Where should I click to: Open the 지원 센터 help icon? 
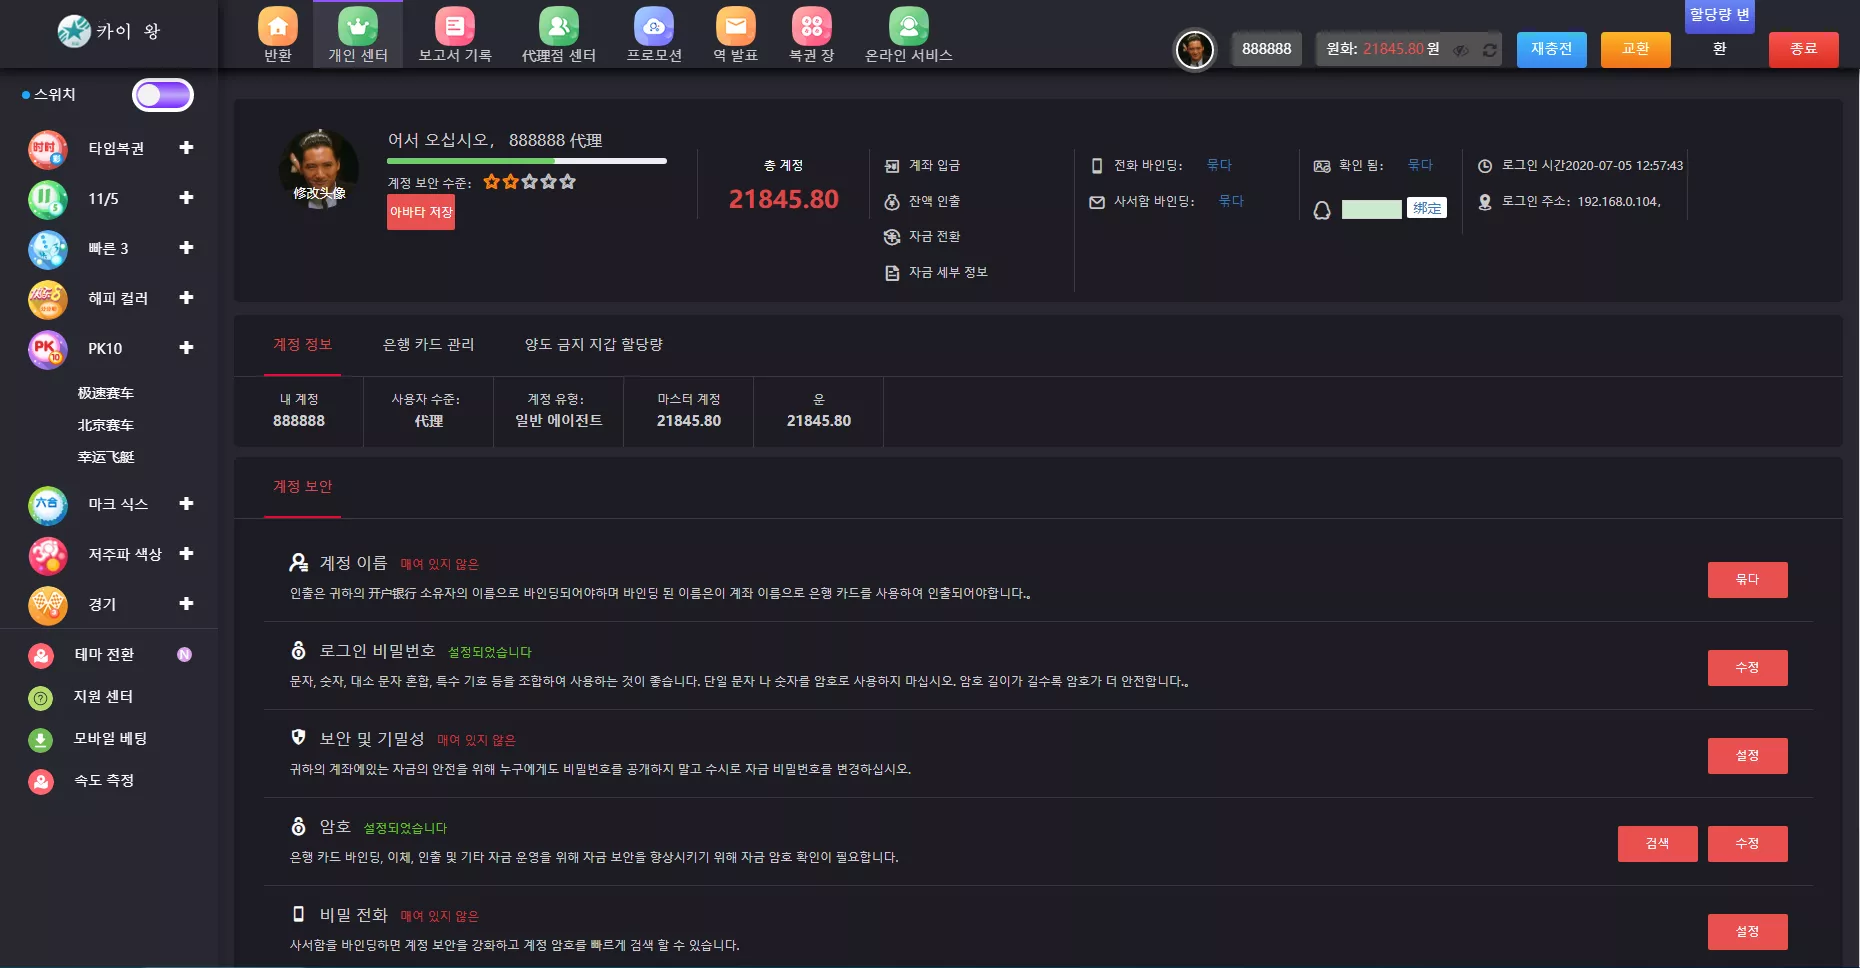point(40,698)
